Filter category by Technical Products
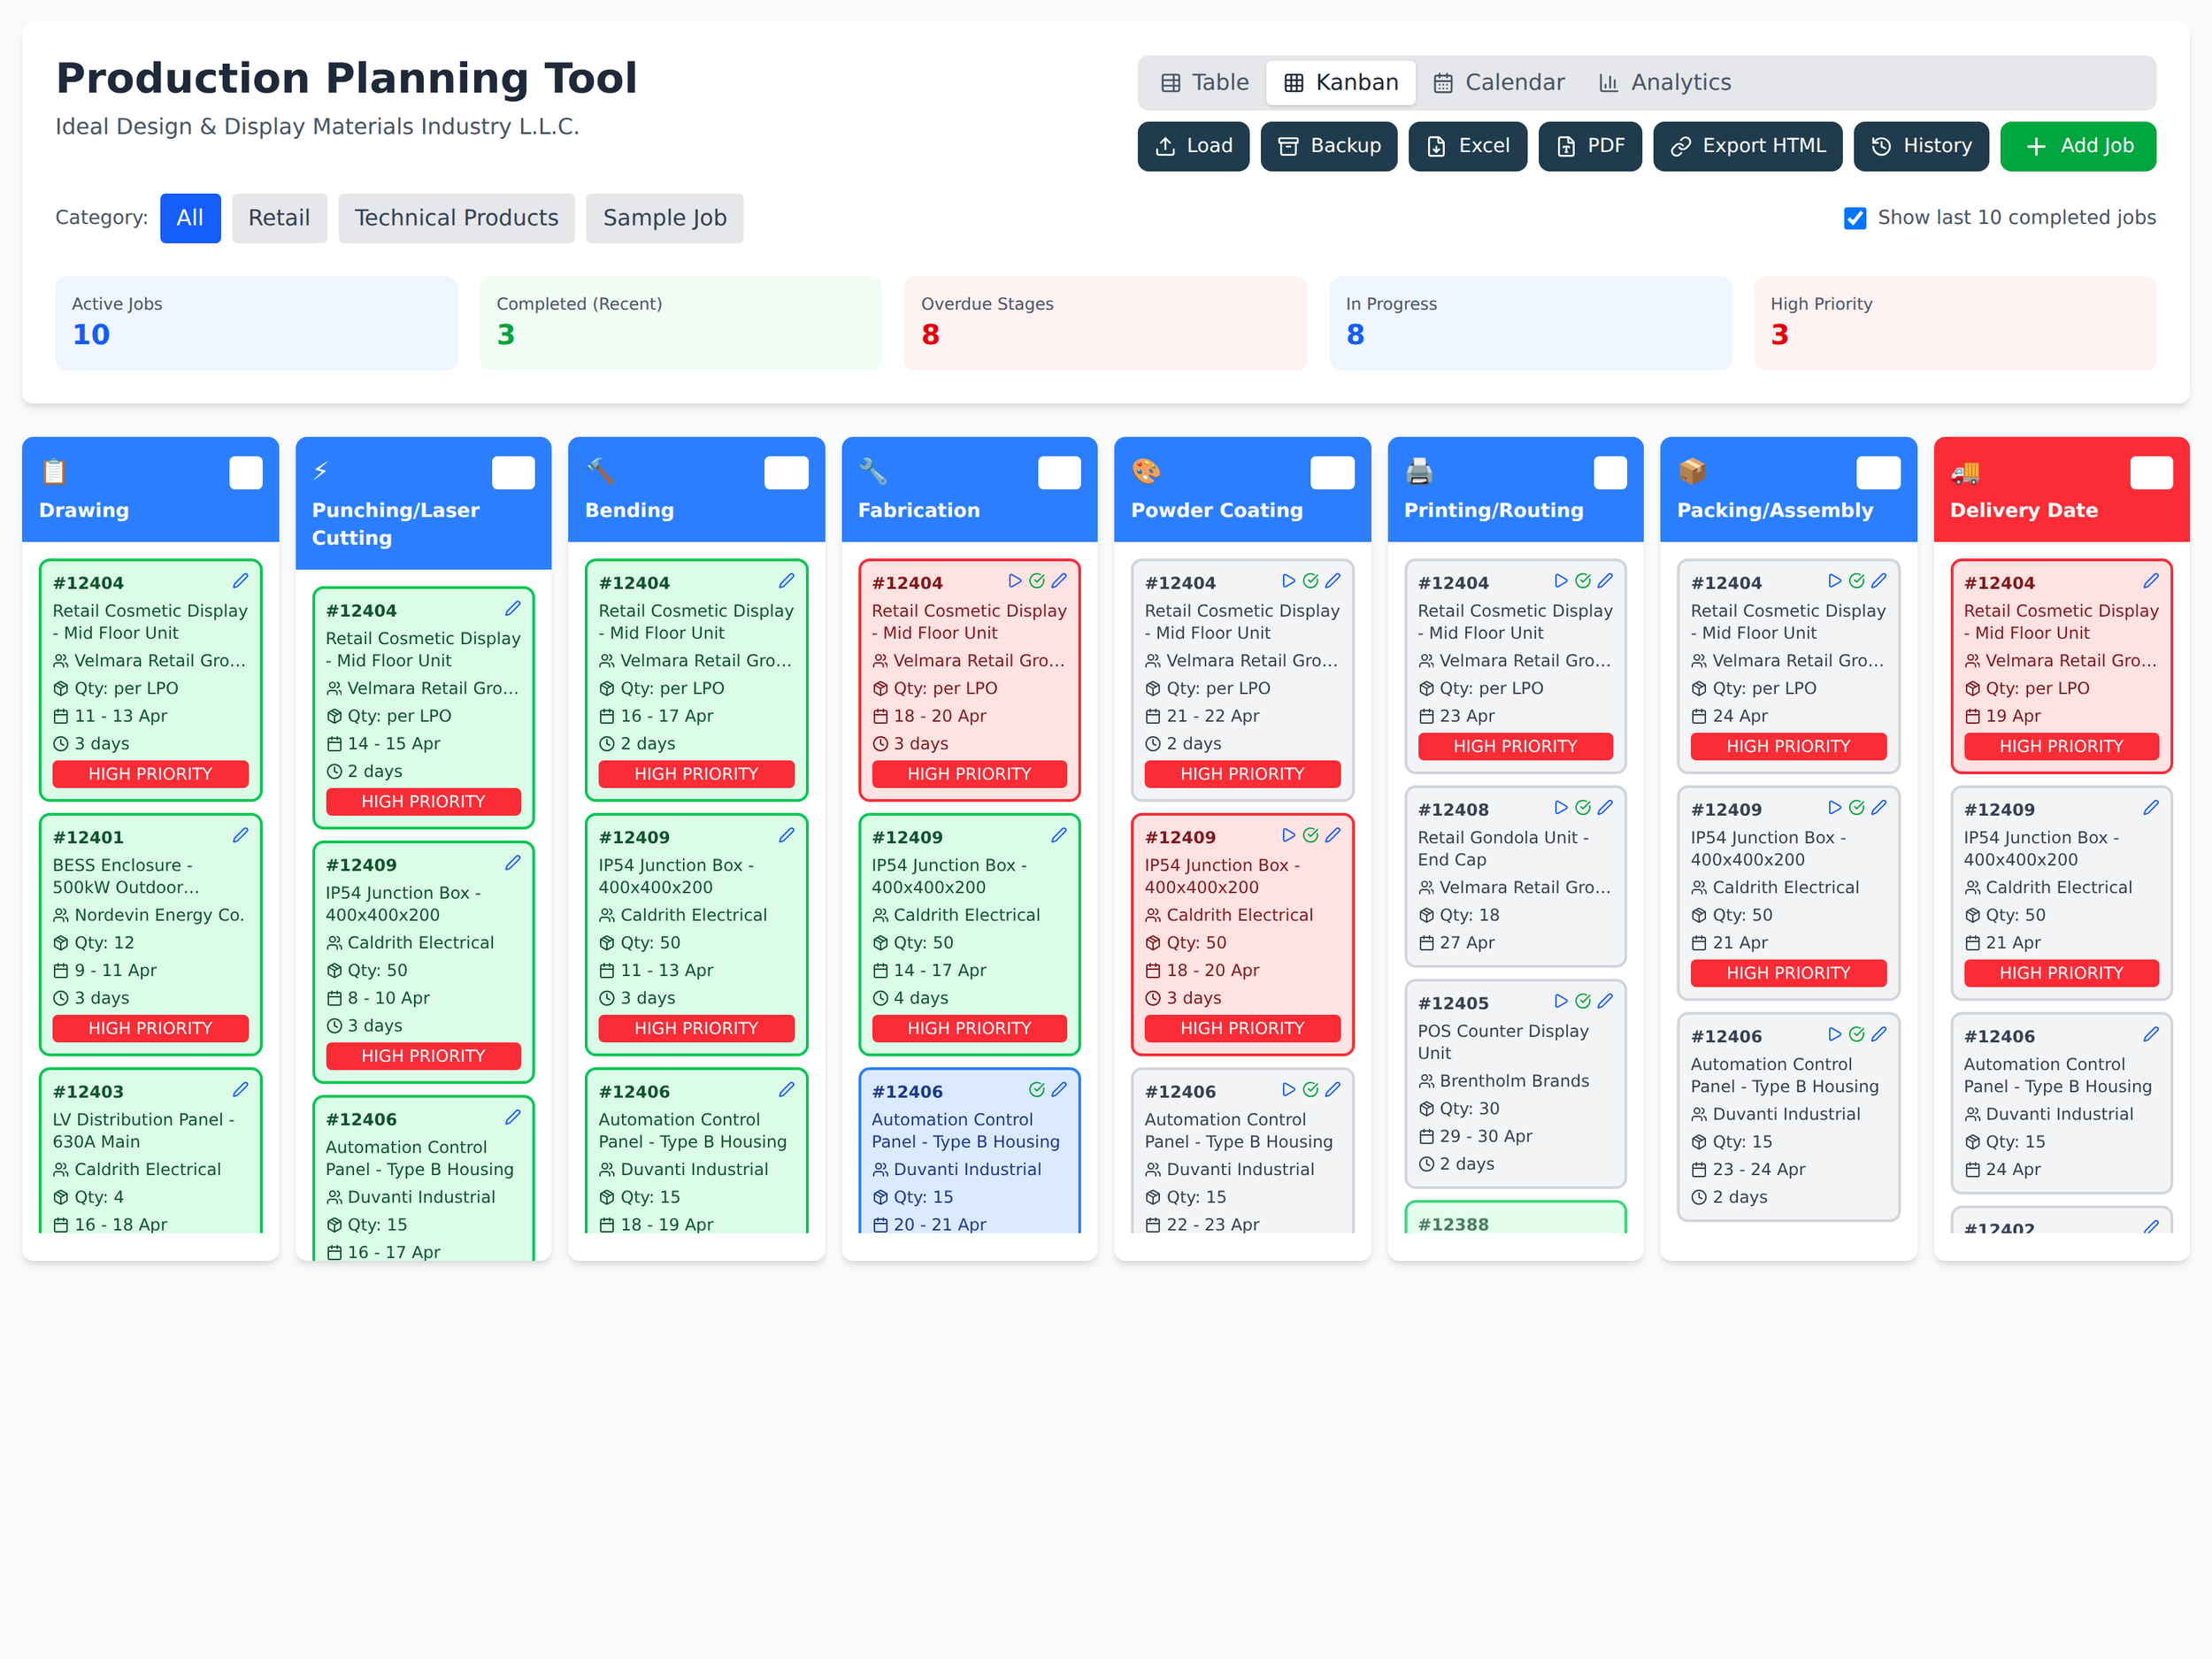This screenshot has height=1659, width=2212. click(456, 218)
